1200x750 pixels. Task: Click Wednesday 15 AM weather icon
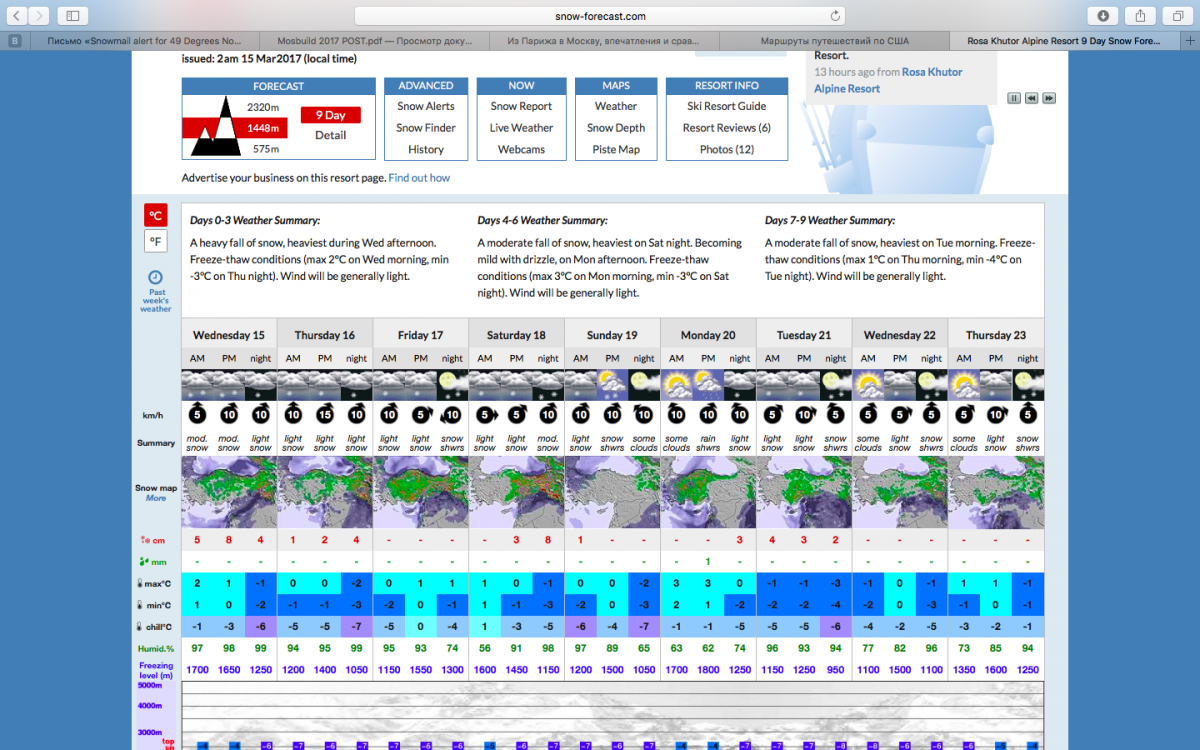[197, 385]
